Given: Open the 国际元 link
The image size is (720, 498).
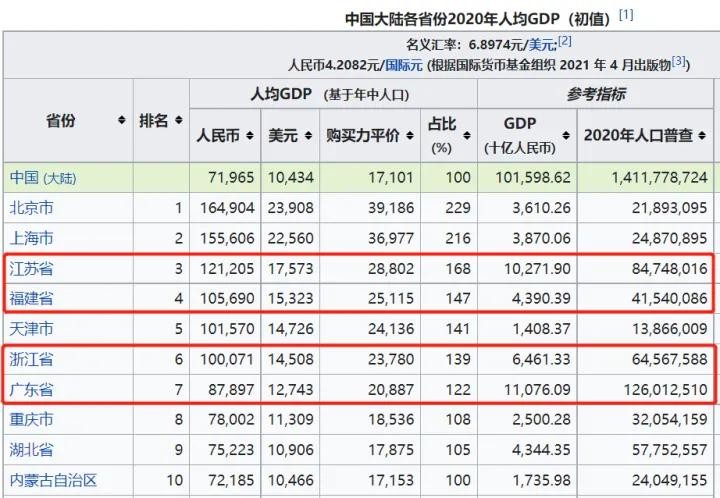Looking at the screenshot, I should click(403, 65).
